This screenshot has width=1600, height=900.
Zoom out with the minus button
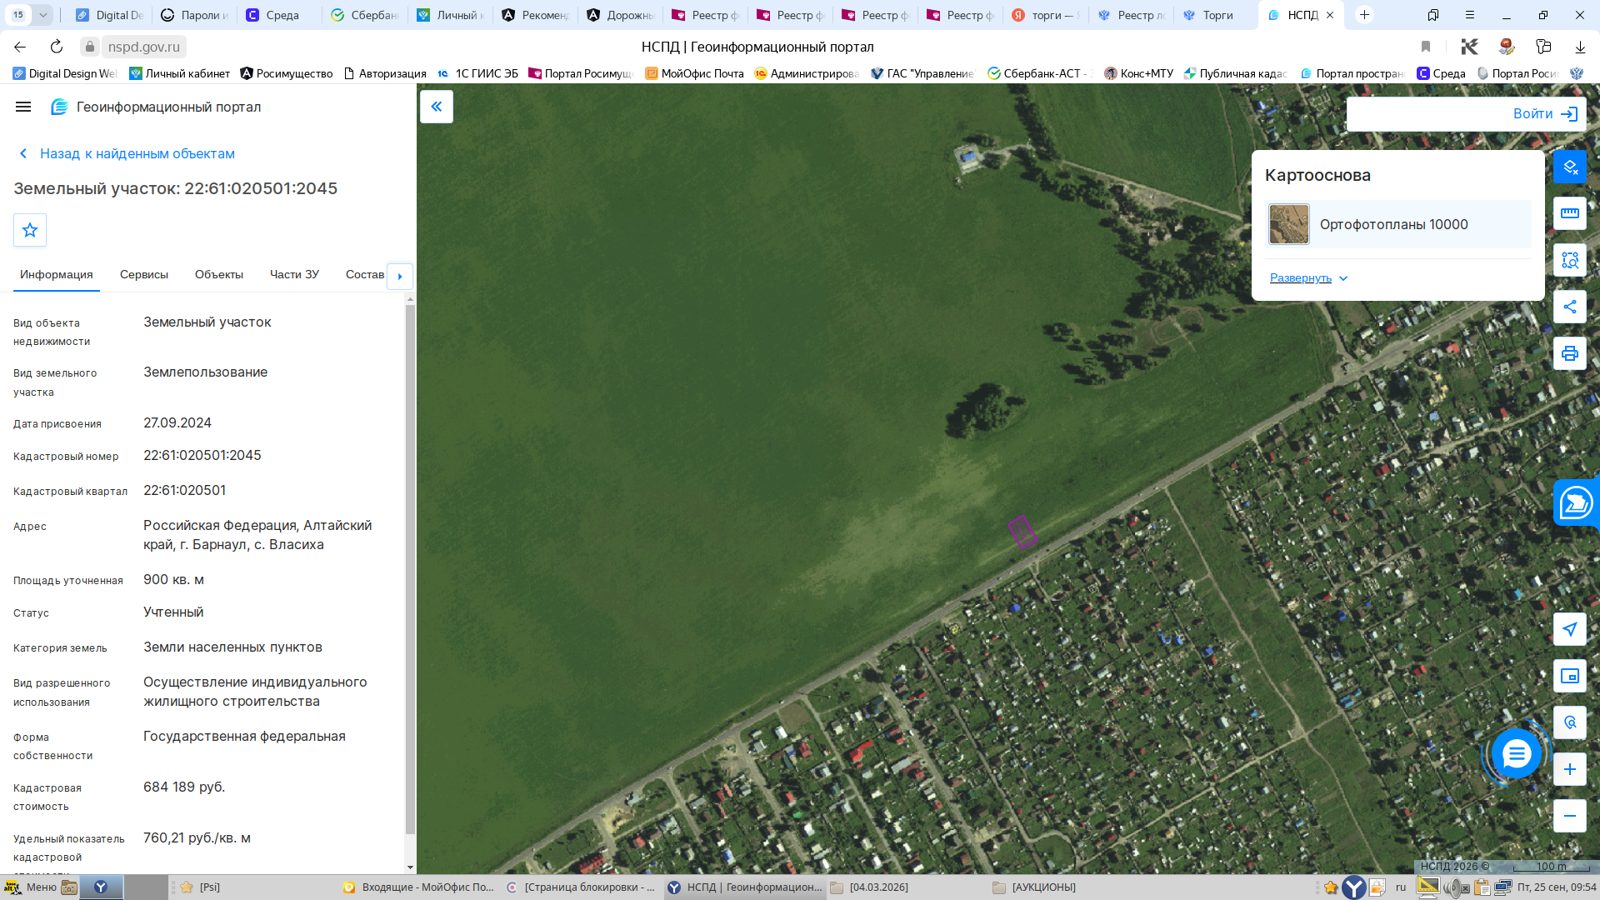point(1570,815)
